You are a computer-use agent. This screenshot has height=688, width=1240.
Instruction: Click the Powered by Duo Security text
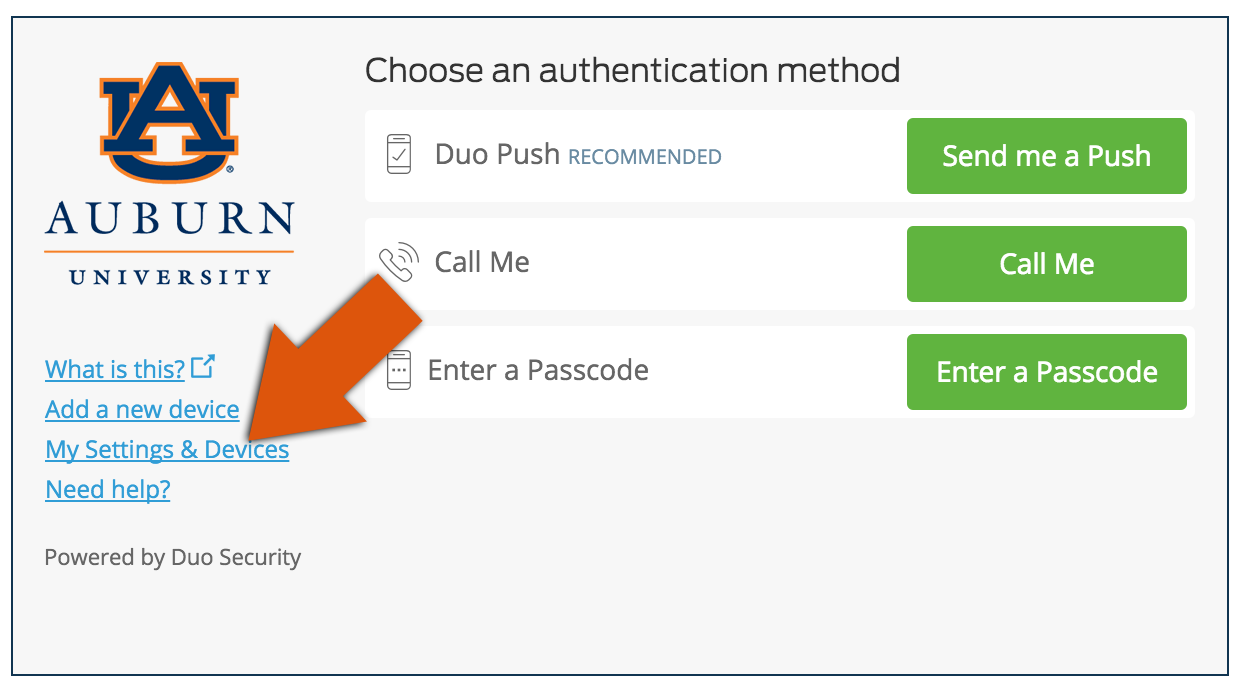point(172,558)
